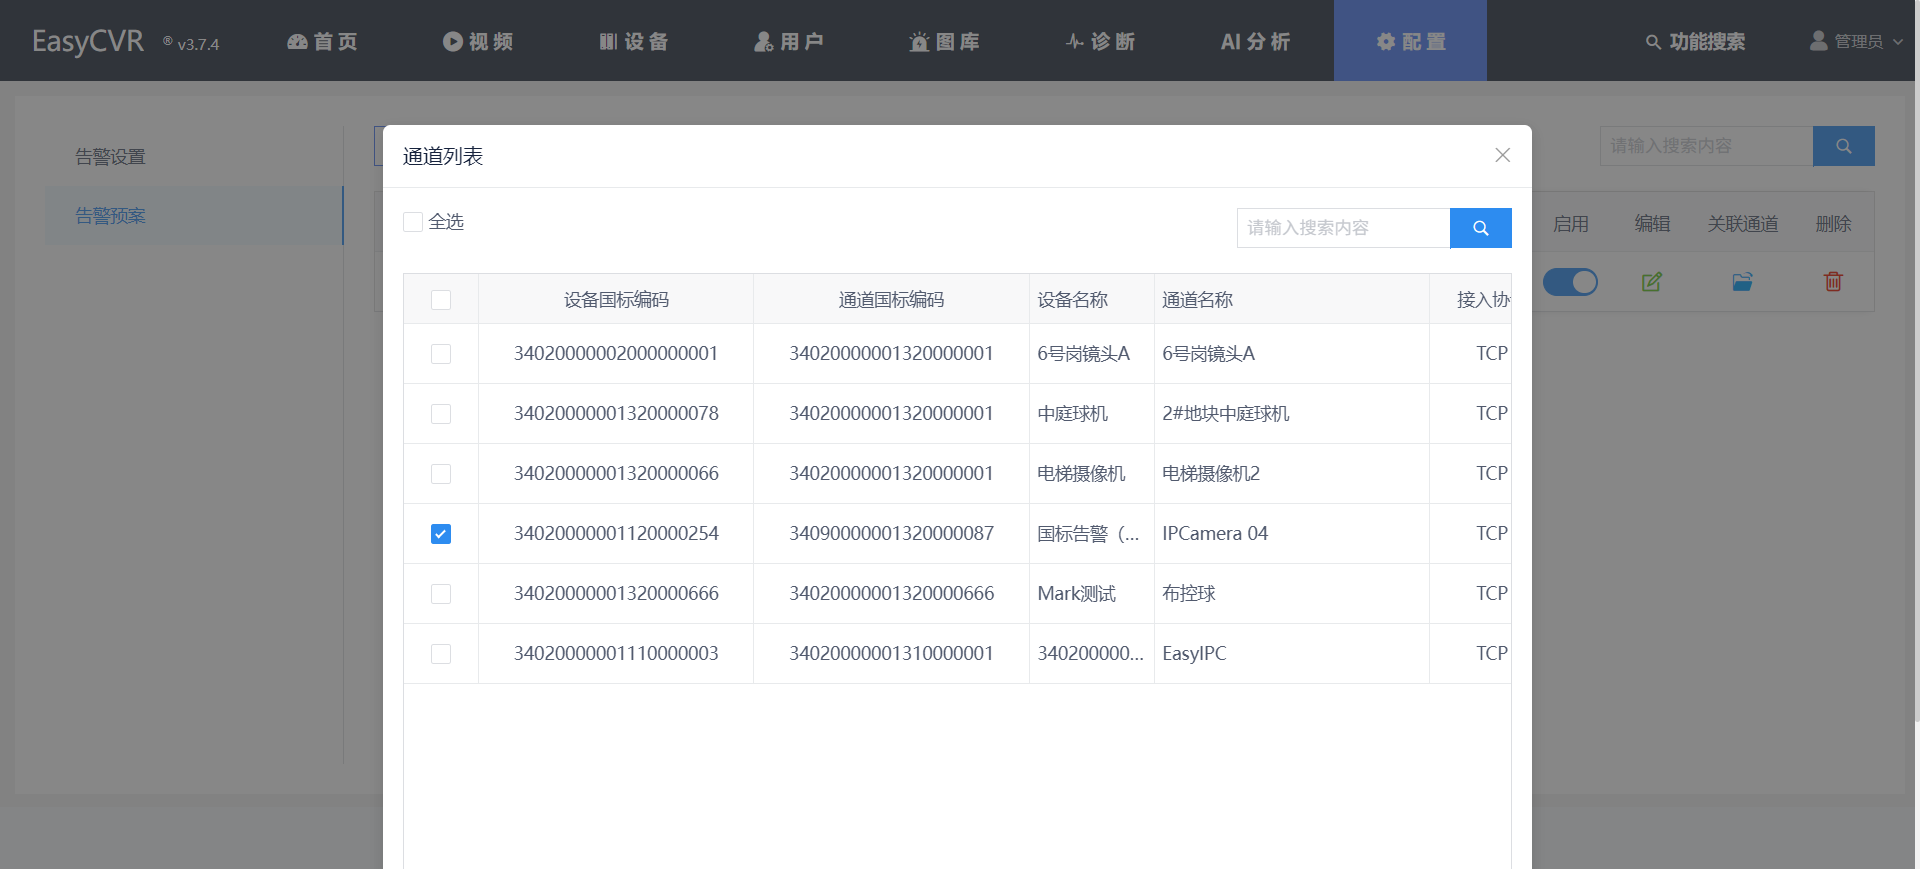Tick the checkbox for EasyIPC channel
The image size is (1920, 869).
tap(441, 654)
